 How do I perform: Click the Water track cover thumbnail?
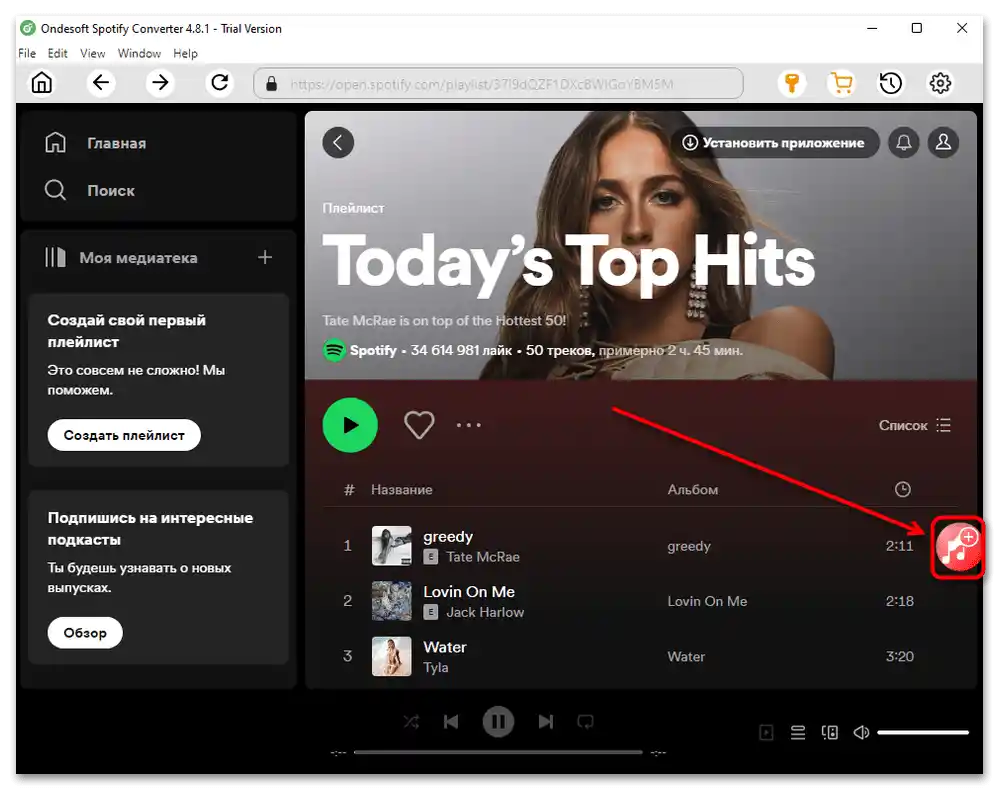(x=392, y=656)
